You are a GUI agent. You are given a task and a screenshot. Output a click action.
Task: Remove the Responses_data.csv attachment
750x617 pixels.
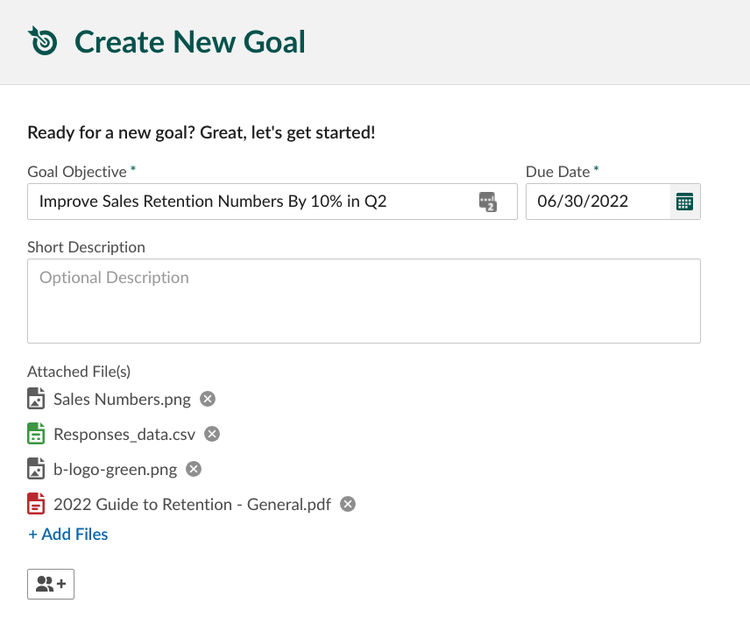point(212,434)
